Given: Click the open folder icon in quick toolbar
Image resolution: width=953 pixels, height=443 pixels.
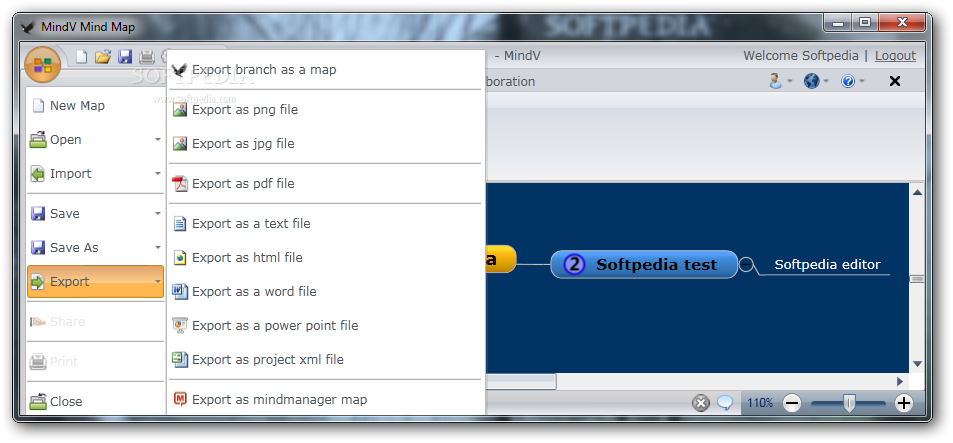Looking at the screenshot, I should tap(103, 57).
